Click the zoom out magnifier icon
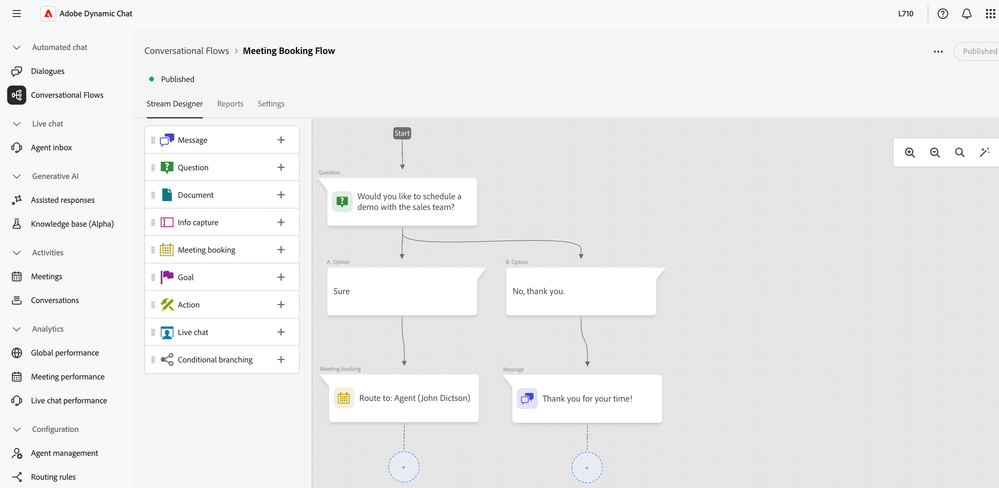The image size is (999, 488). [x=935, y=153]
